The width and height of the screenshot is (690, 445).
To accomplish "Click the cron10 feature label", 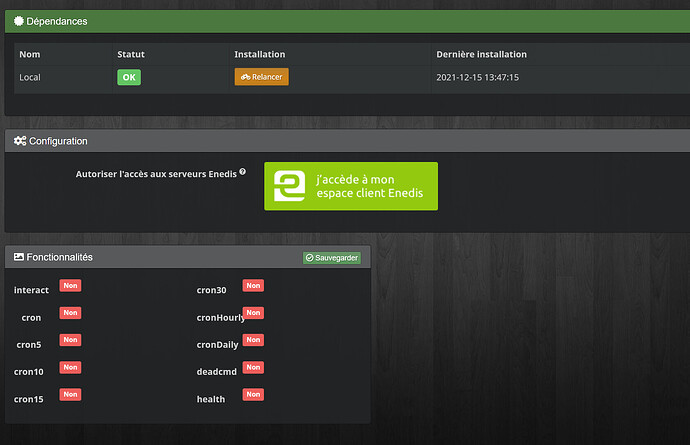I will coord(29,372).
